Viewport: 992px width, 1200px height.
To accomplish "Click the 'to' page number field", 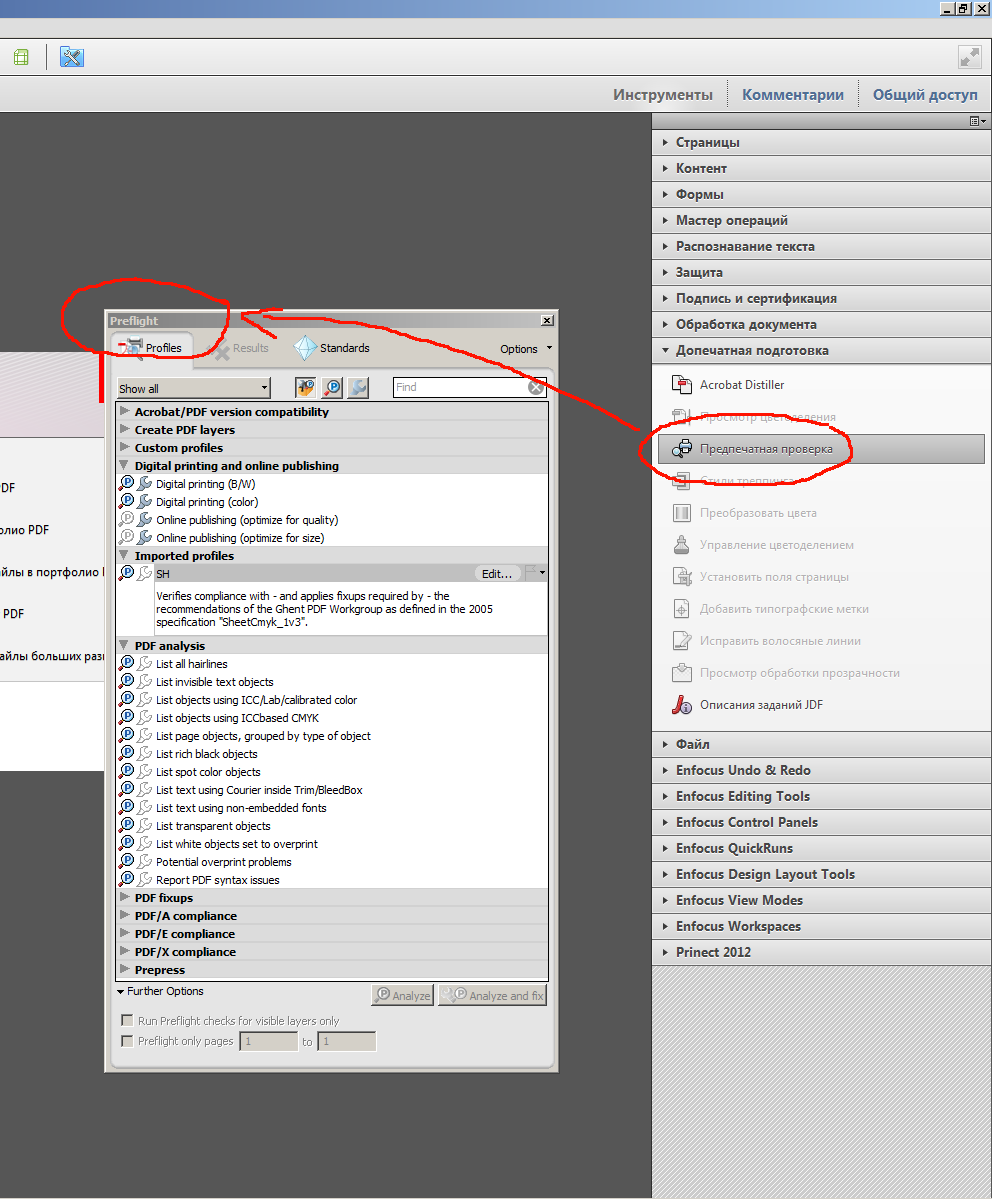I will click(x=346, y=1042).
